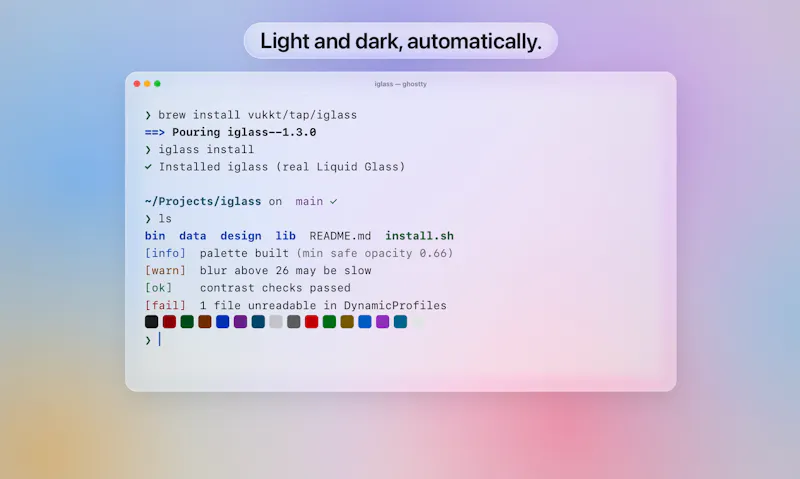Viewport: 800px width, 479px height.
Task: Click the dark navy teal swatch
Action: tap(258, 322)
